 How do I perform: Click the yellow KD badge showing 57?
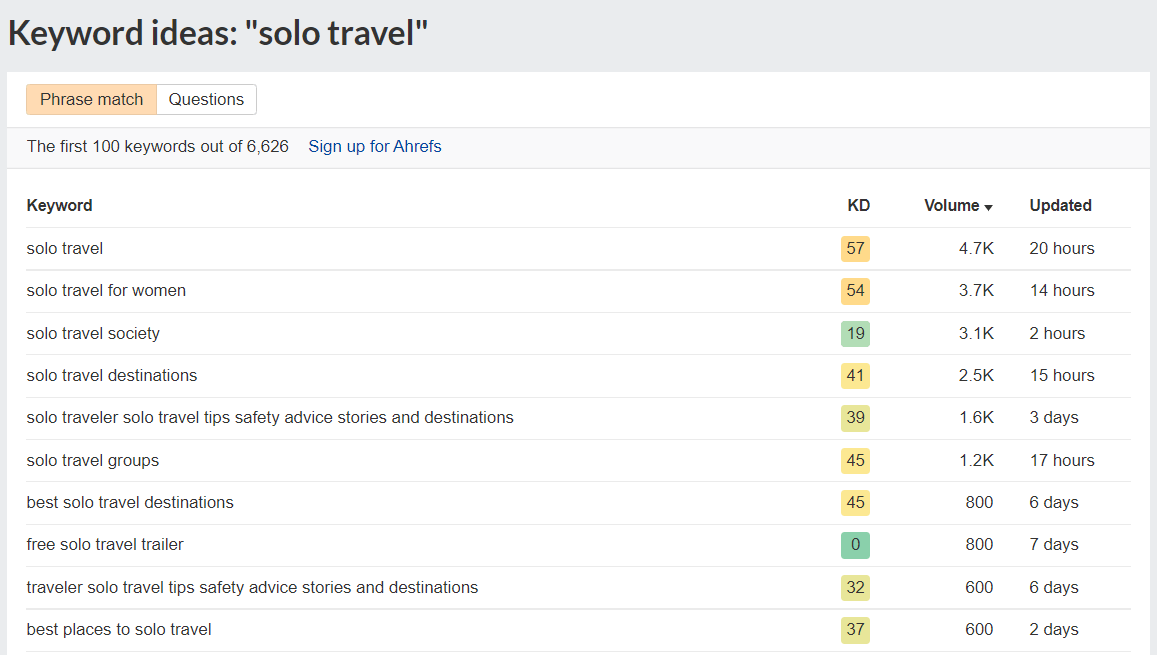855,248
